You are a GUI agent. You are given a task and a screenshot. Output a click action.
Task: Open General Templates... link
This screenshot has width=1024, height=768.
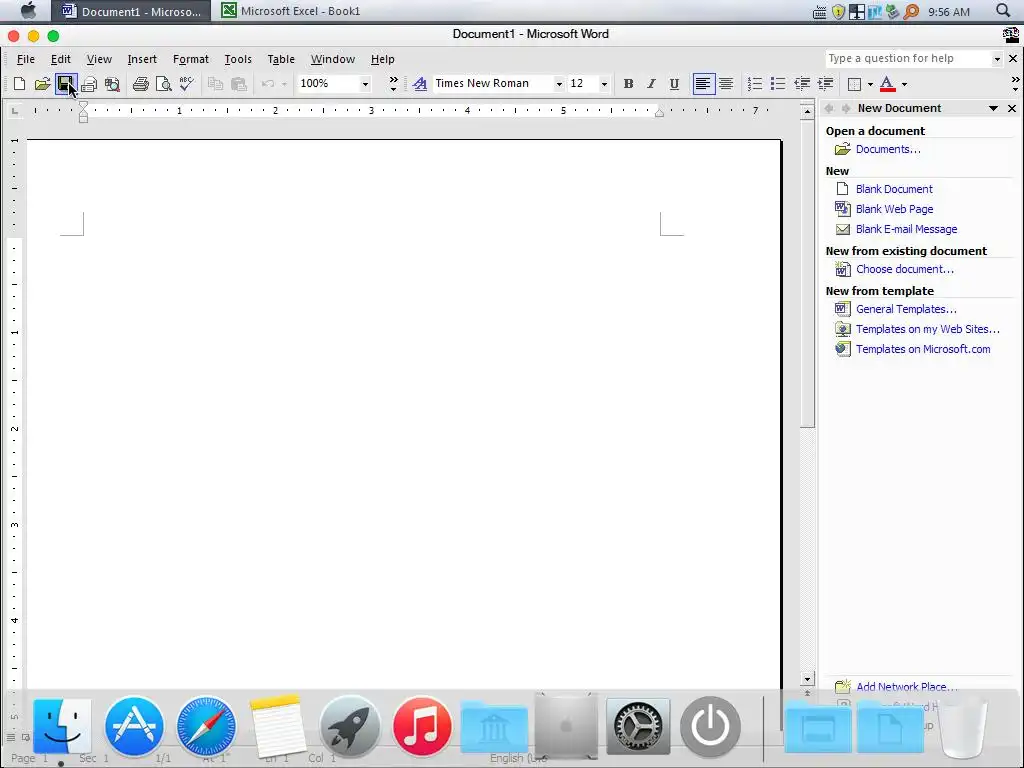(x=906, y=309)
